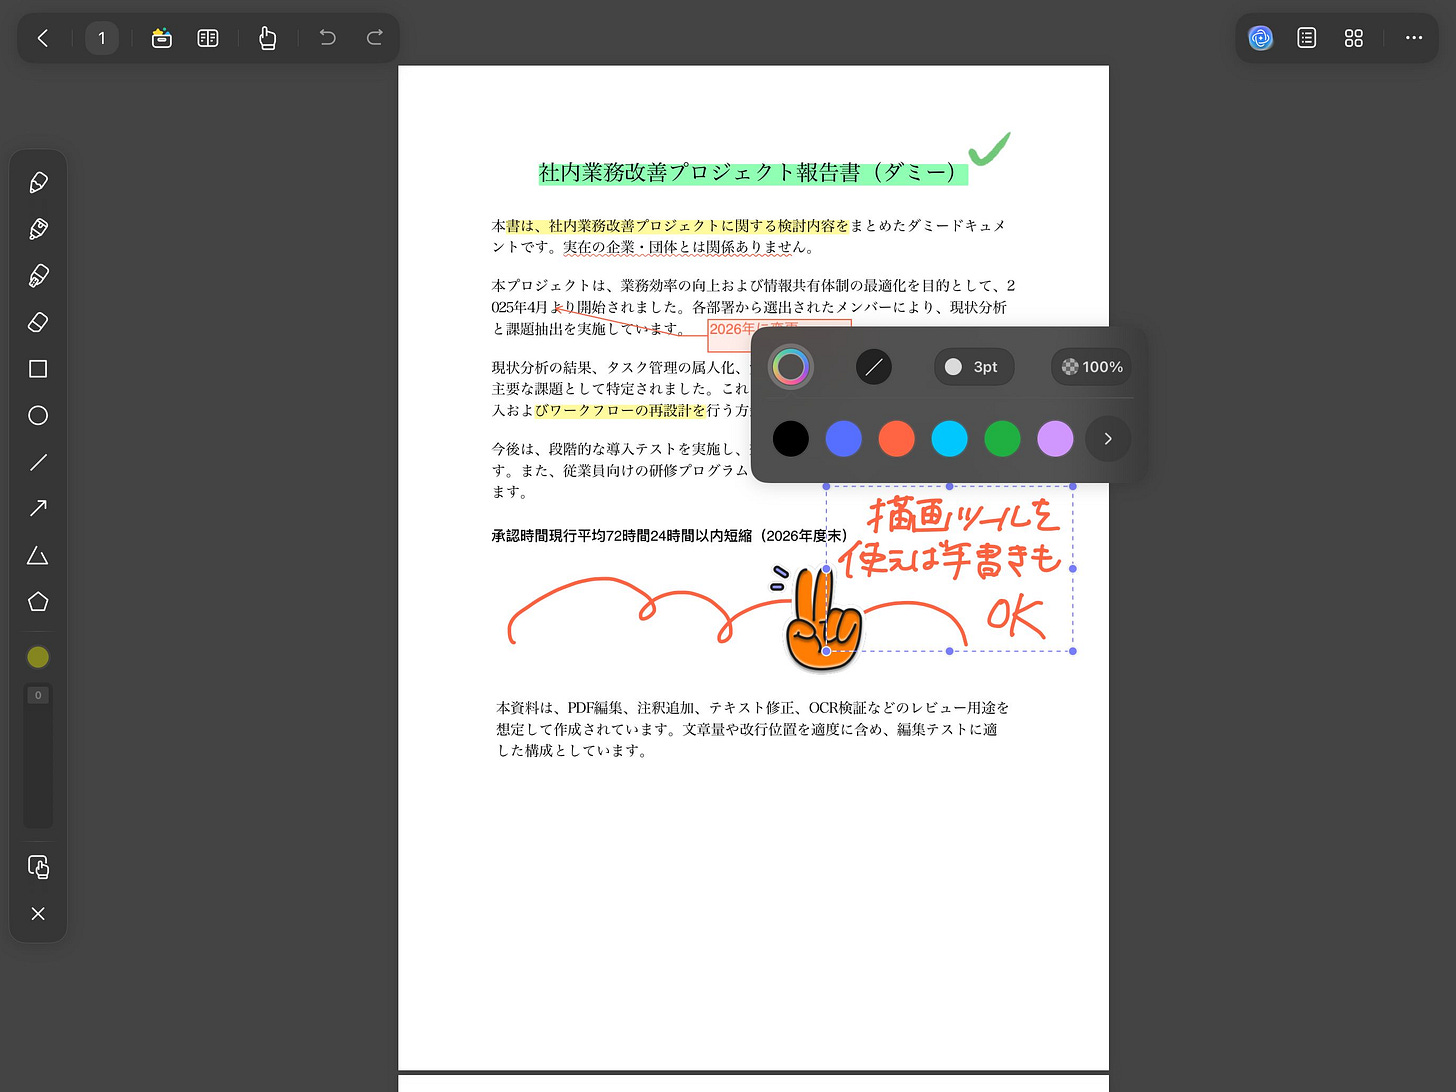
Task: Select the Pen tool in the left toolbar
Action: (38, 182)
